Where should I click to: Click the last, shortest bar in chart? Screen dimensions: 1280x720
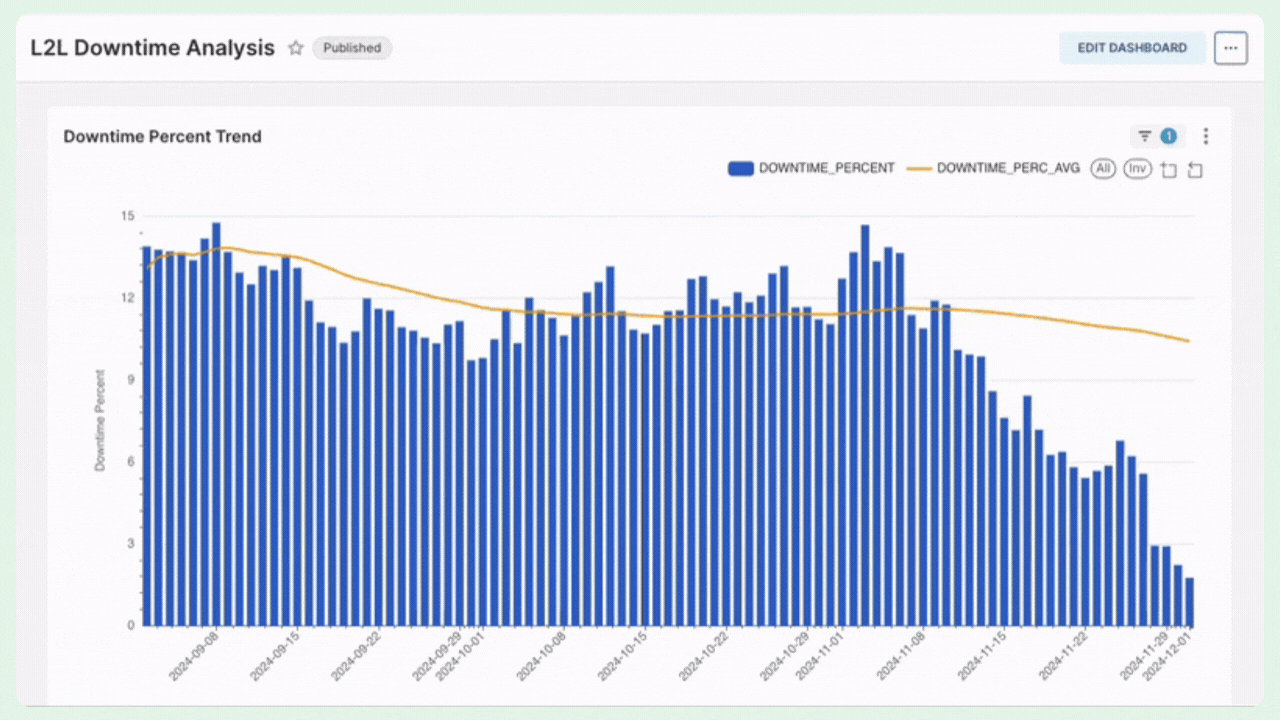click(1189, 602)
